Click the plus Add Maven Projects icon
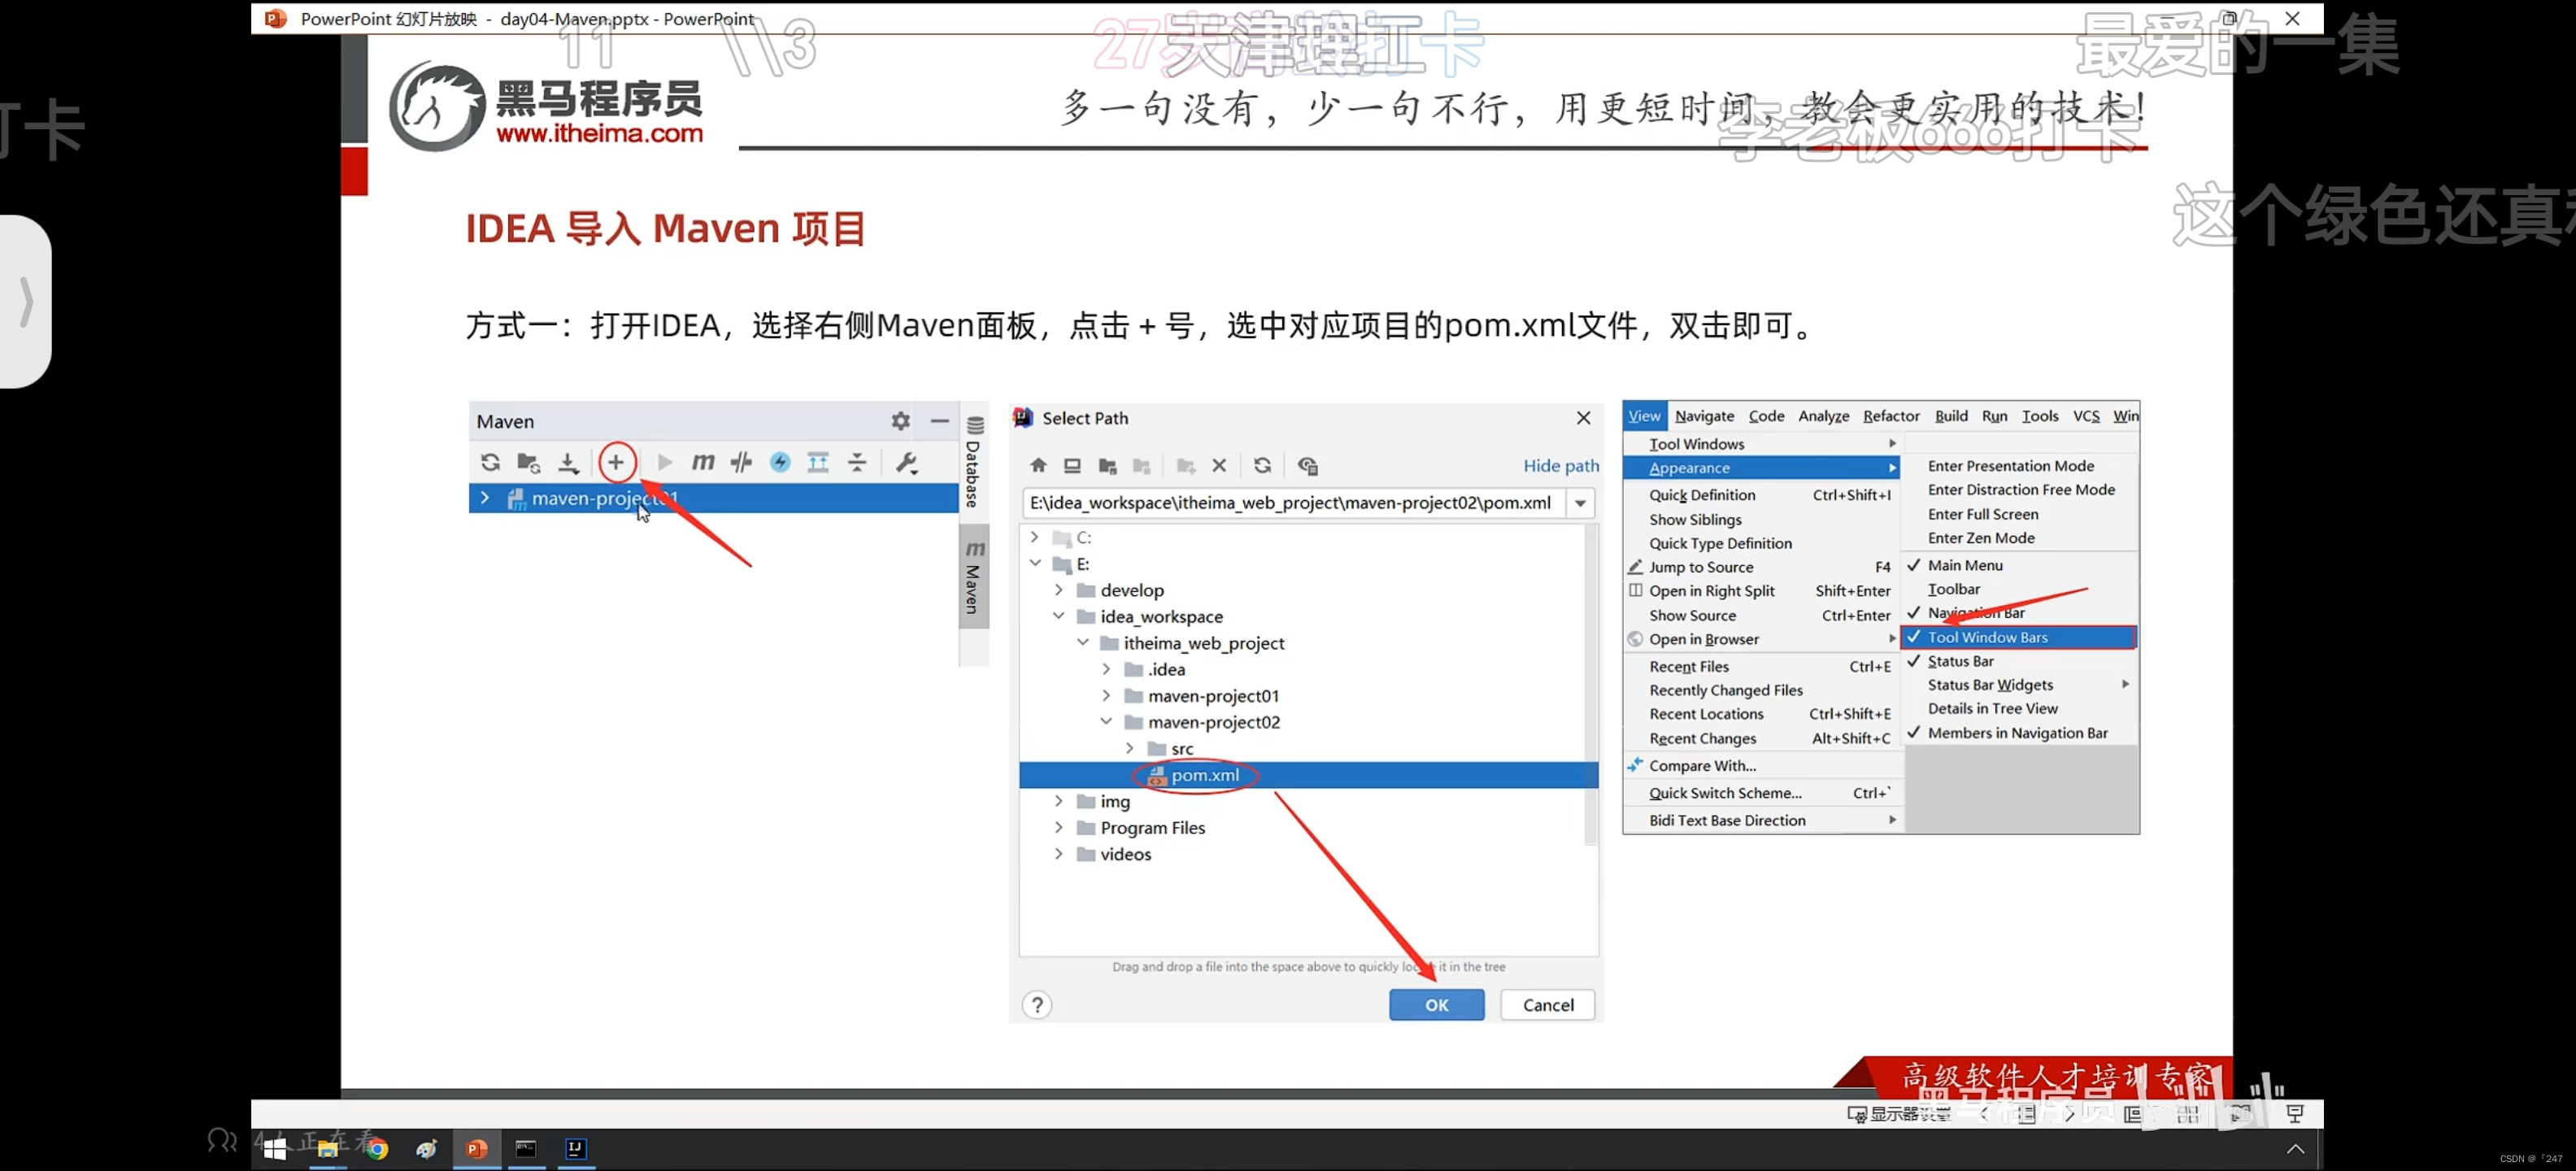The height and width of the screenshot is (1171, 2576). click(616, 462)
